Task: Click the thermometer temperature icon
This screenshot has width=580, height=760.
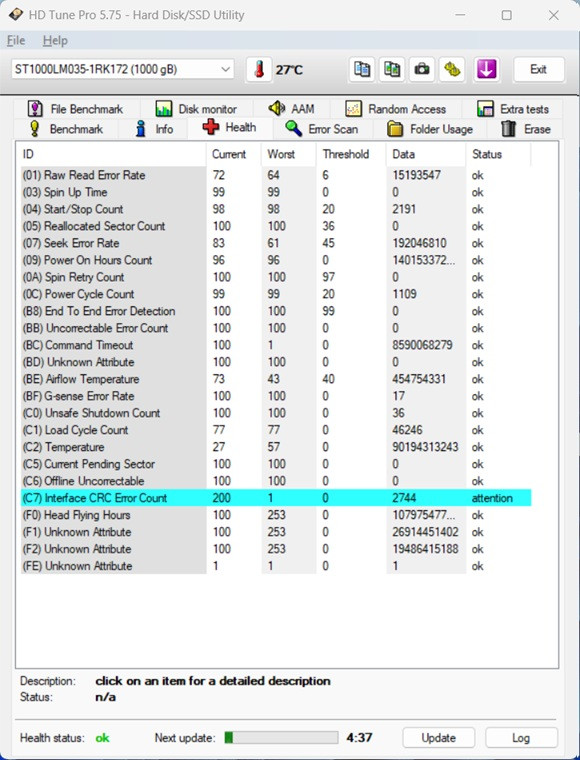Action: tap(259, 70)
